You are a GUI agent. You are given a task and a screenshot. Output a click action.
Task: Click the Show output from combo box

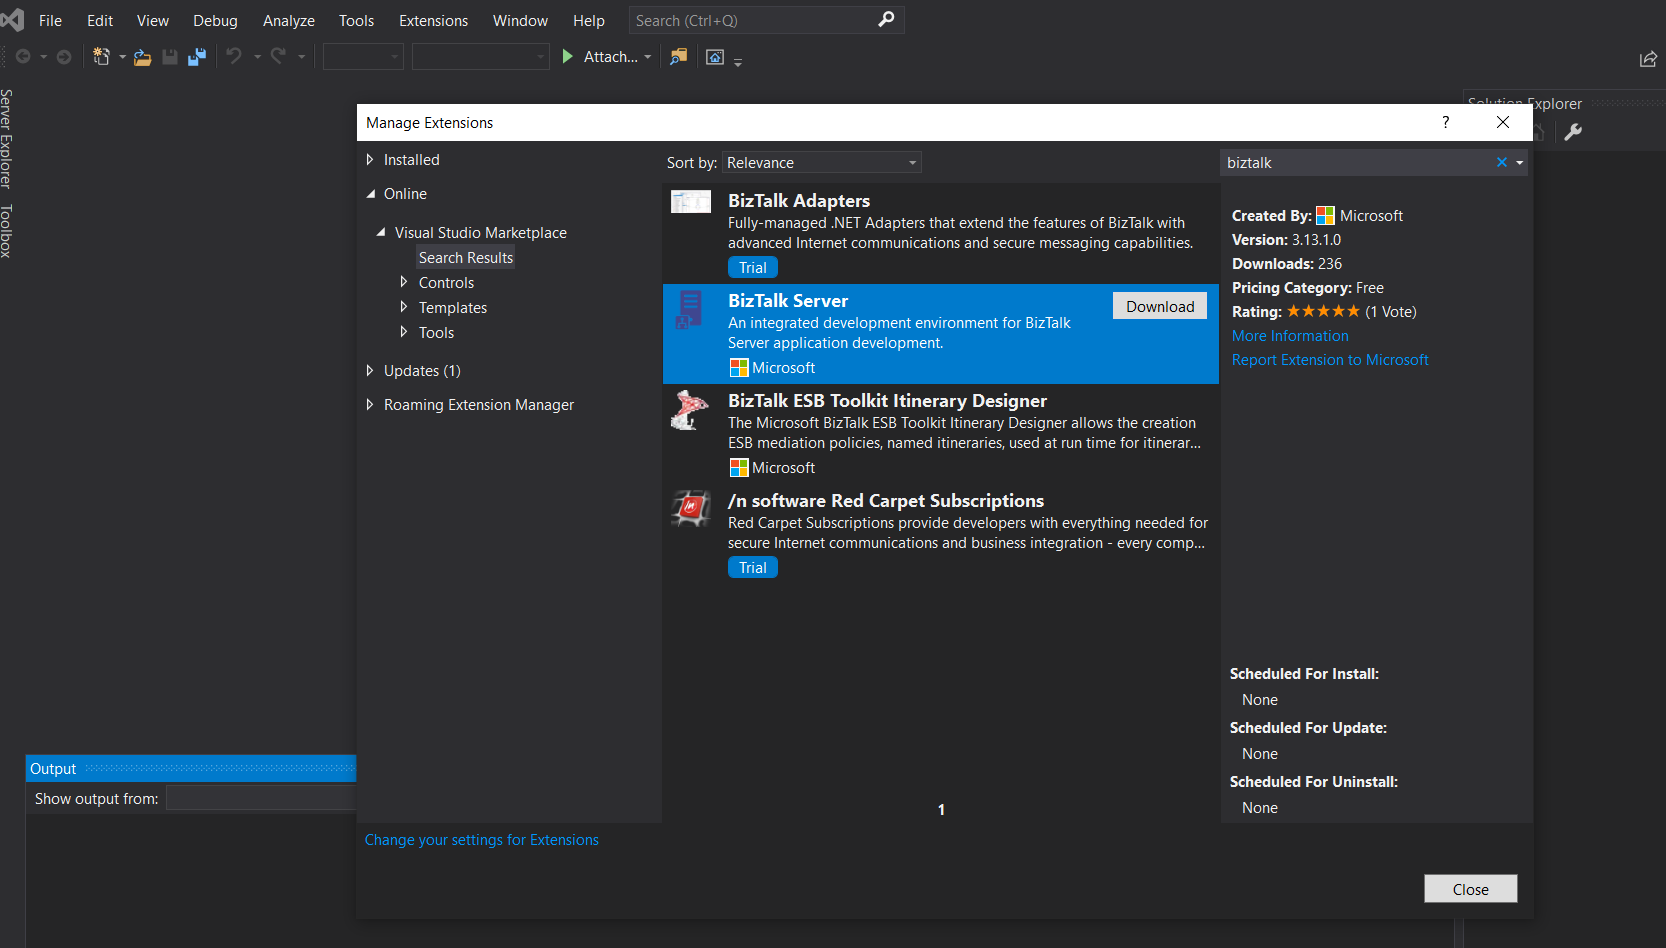pos(261,798)
